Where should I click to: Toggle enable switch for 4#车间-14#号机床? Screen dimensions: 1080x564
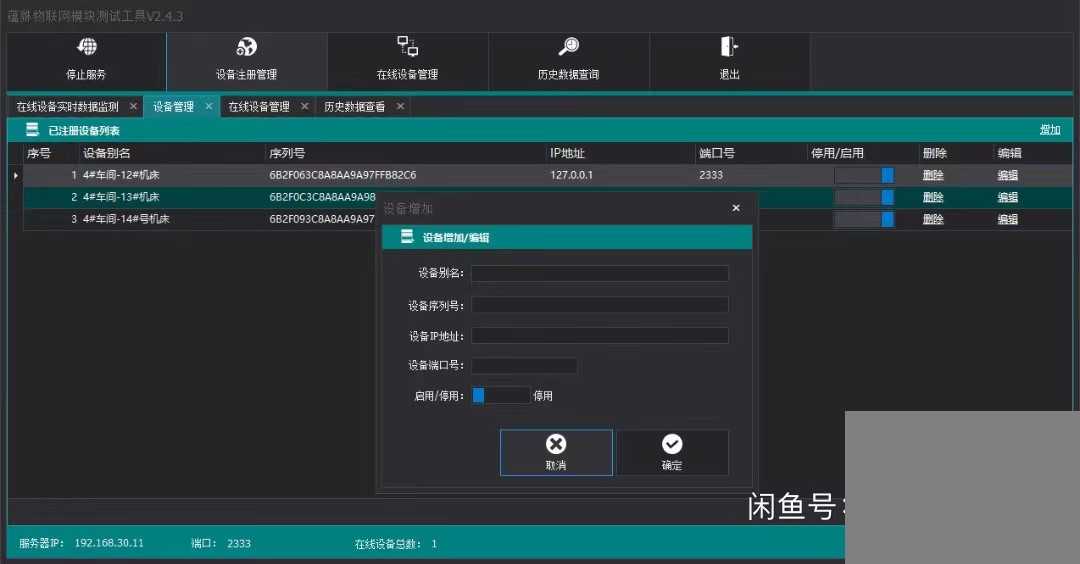pos(864,219)
